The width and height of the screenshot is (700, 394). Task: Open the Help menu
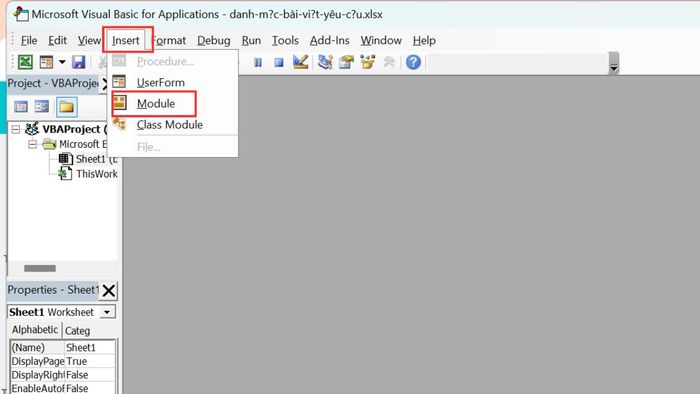click(x=424, y=40)
